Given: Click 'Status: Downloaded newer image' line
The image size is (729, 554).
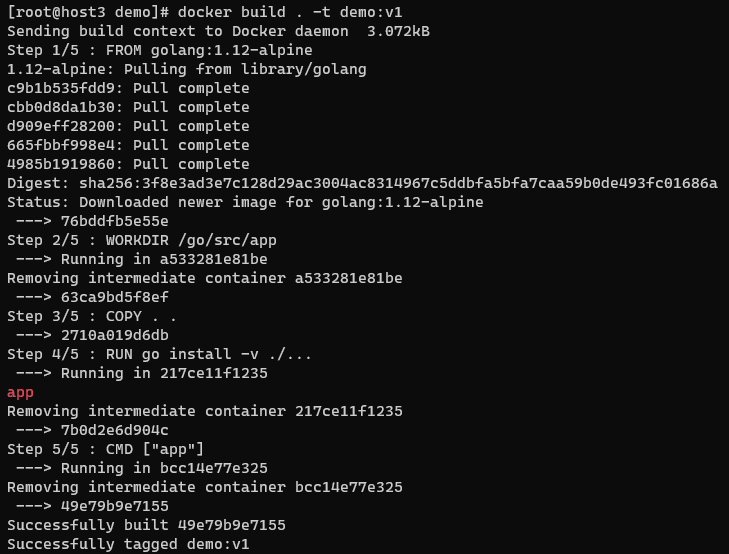Looking at the screenshot, I should pyautogui.click(x=245, y=202).
